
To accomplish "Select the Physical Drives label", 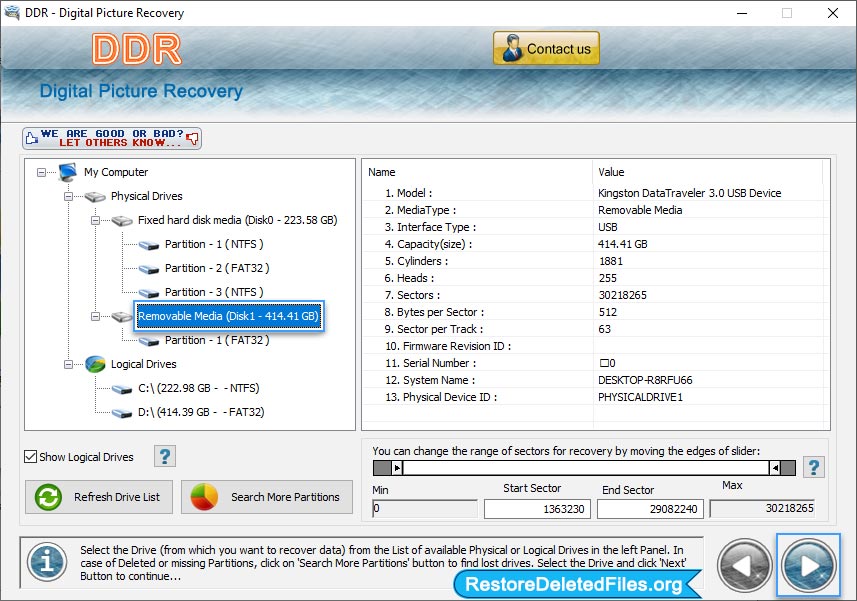I will 146,196.
